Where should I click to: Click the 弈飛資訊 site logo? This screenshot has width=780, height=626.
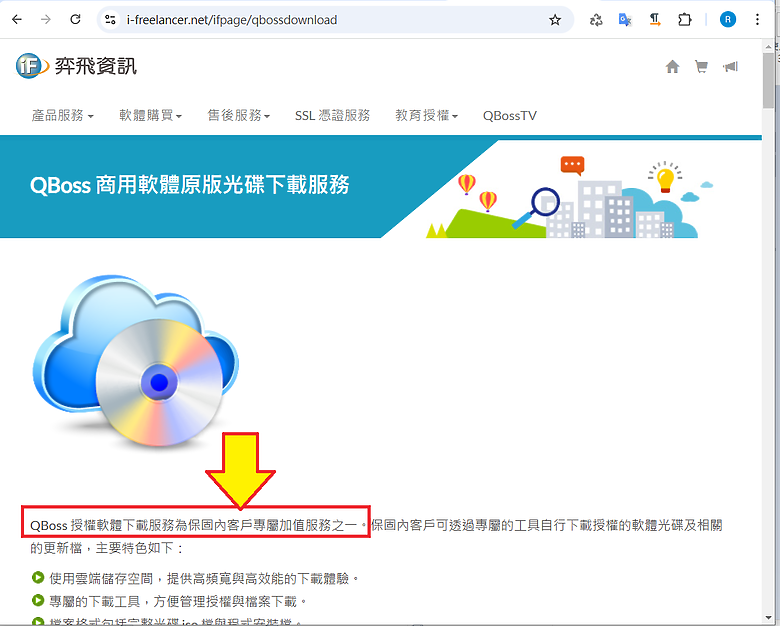(76, 66)
